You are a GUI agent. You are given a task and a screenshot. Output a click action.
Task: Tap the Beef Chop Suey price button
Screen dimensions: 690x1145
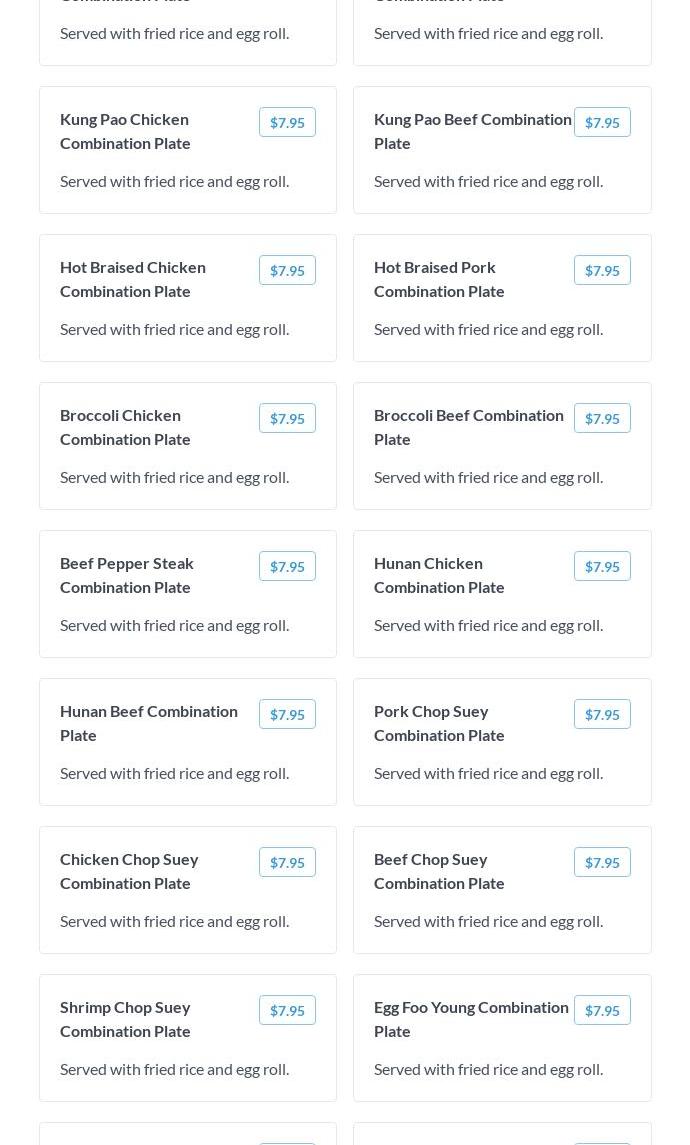click(602, 862)
